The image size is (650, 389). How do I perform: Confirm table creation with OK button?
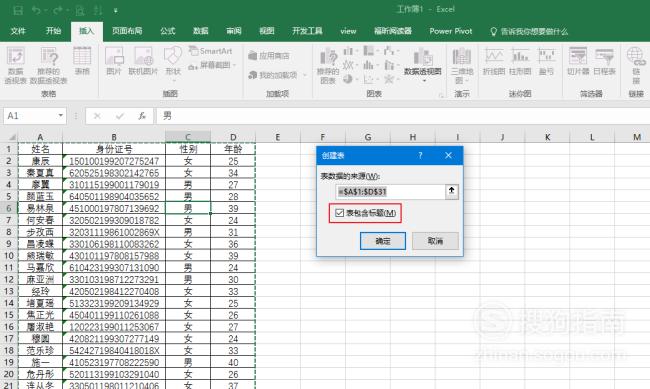[383, 241]
